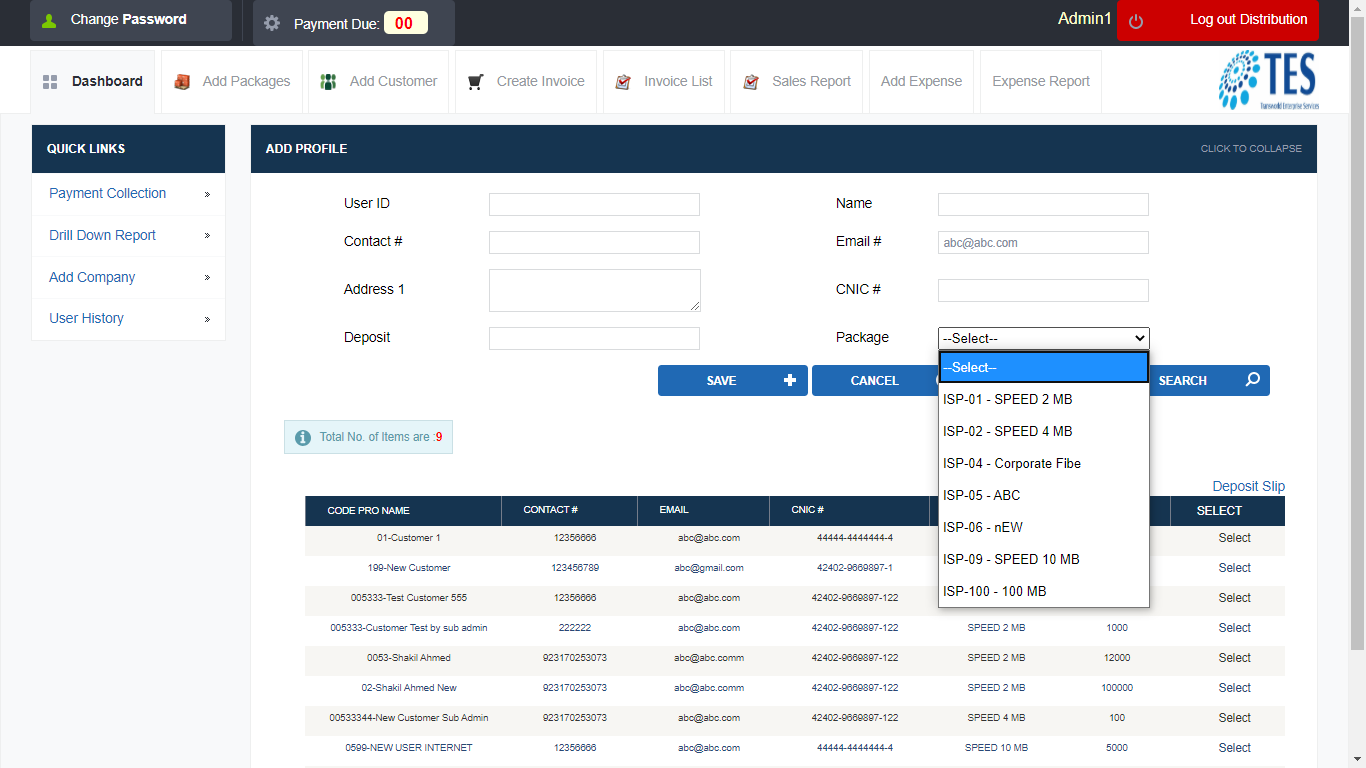The image size is (1366, 768).
Task: Click into the Contact # field
Action: pos(594,242)
